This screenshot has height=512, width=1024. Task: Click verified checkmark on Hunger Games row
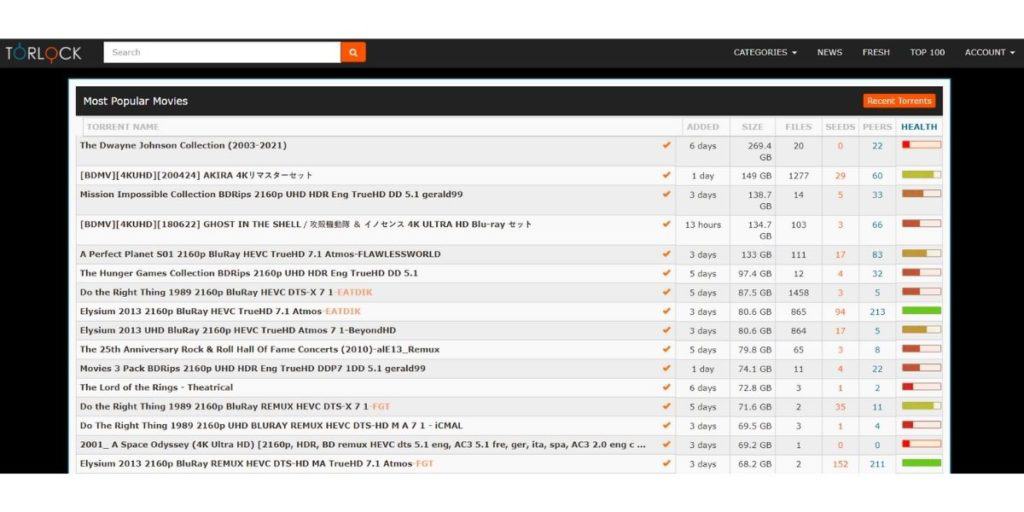(x=666, y=273)
